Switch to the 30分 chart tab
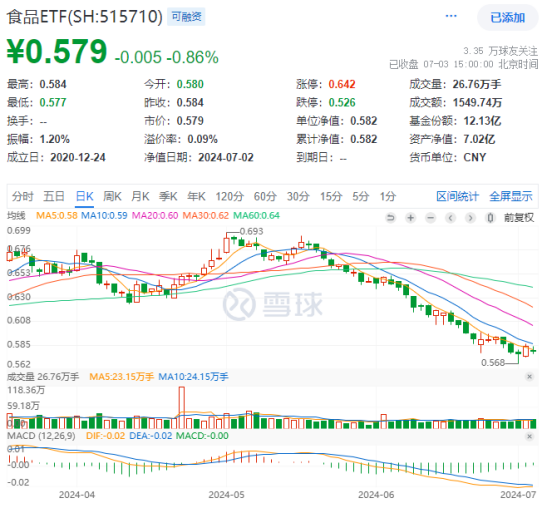The height and width of the screenshot is (508, 542). [298, 196]
